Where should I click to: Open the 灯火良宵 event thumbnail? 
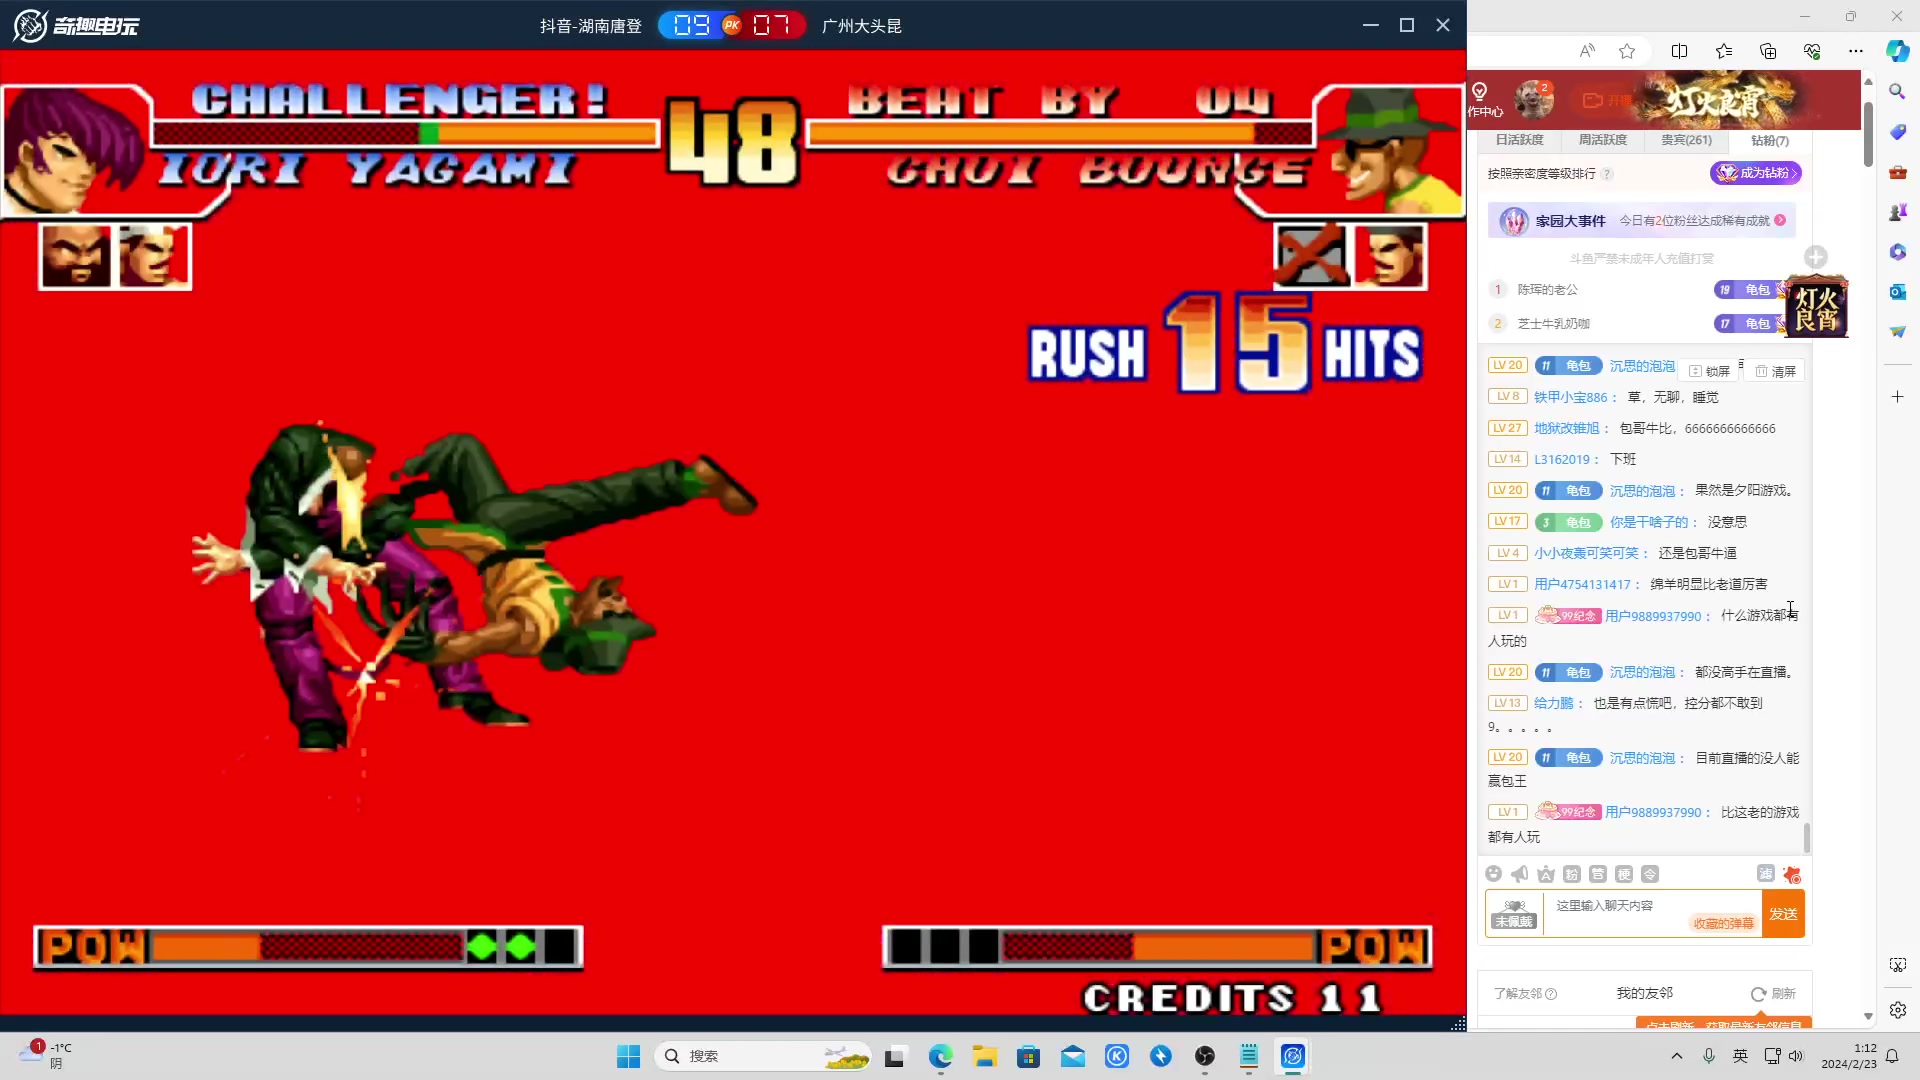pos(1816,306)
